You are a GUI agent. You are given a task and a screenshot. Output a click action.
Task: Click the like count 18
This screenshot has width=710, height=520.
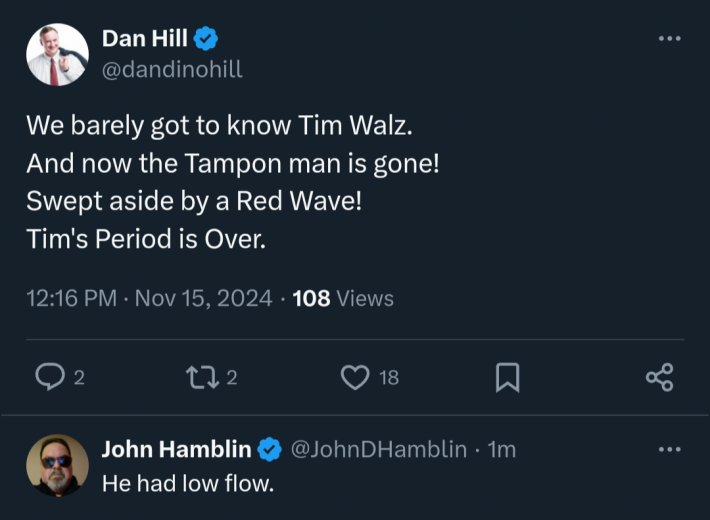click(x=389, y=378)
